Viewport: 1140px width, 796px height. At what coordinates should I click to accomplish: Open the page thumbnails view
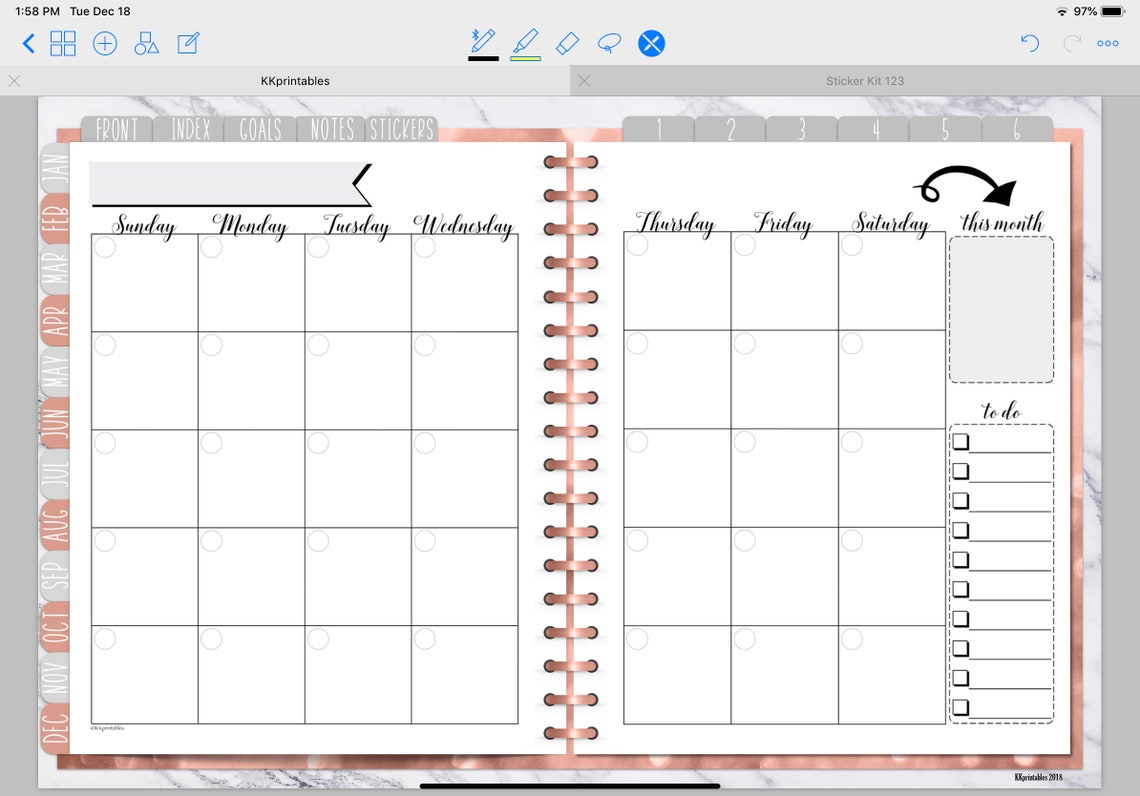[64, 42]
